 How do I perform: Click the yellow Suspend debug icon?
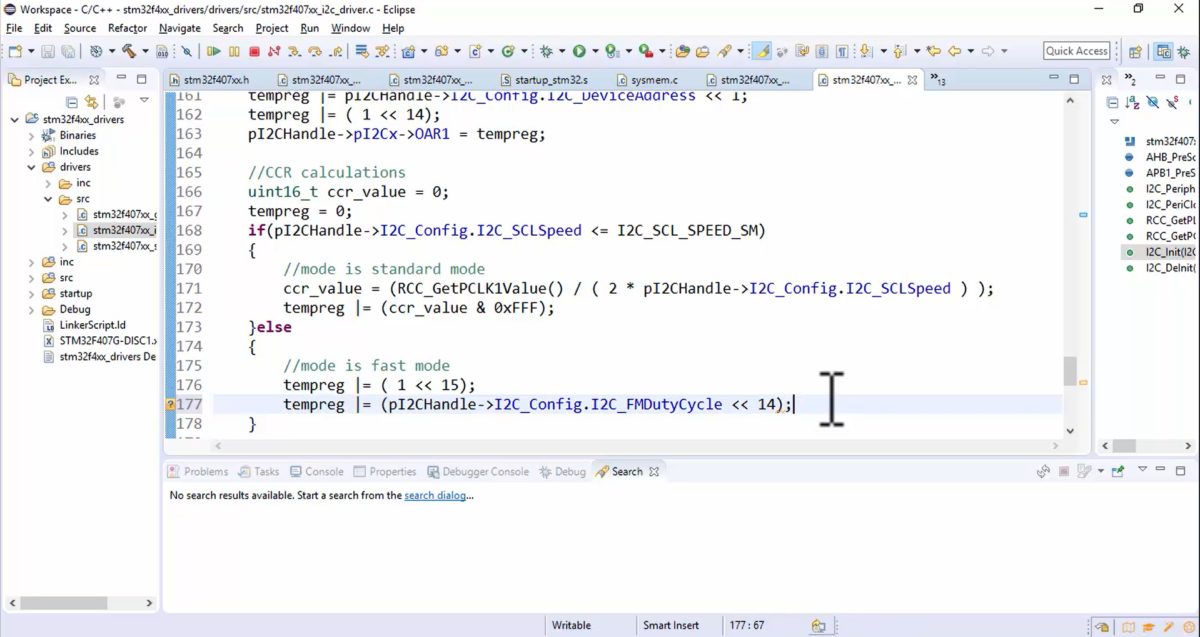pyautogui.click(x=234, y=51)
